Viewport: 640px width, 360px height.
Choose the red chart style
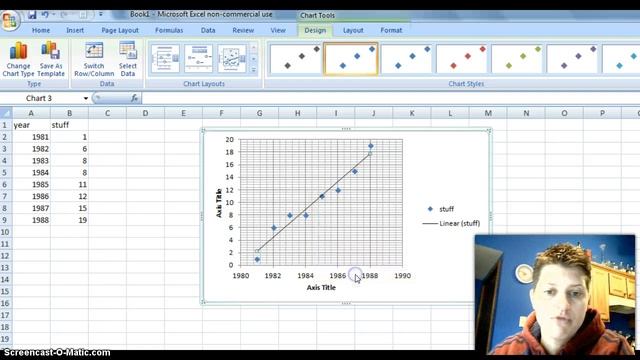click(462, 59)
